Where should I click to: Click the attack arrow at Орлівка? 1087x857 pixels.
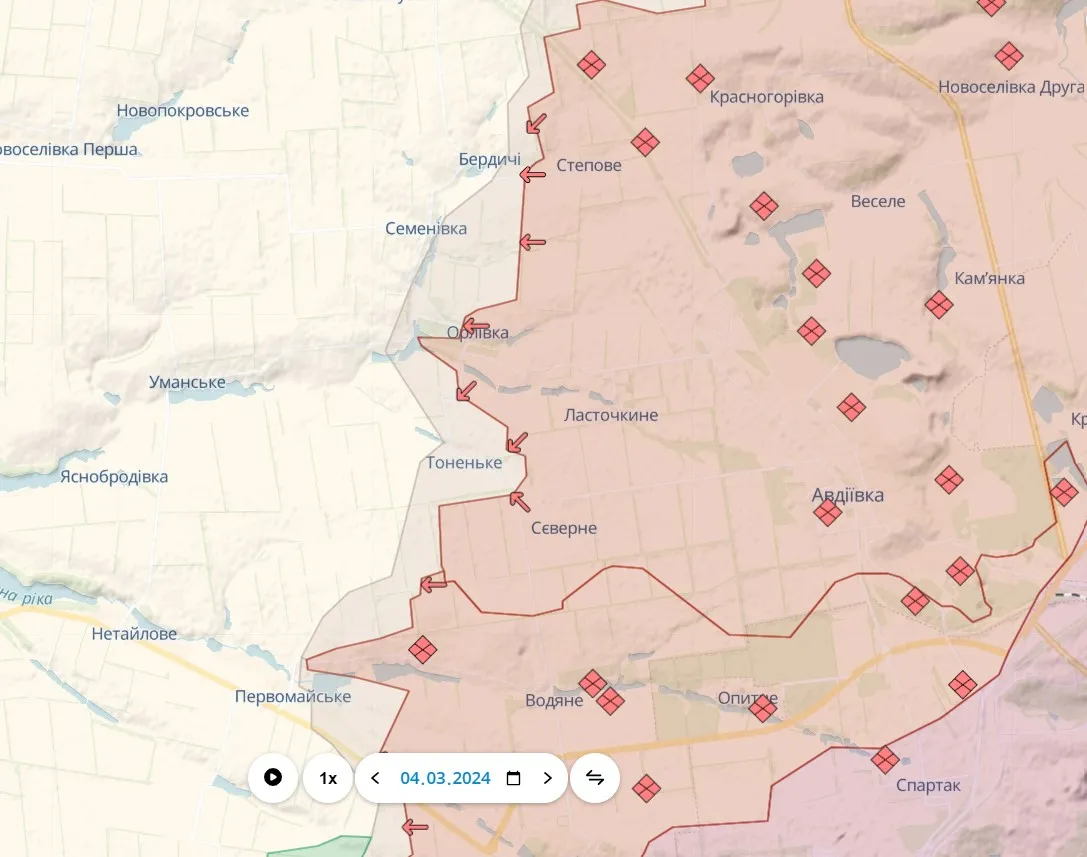pos(476,327)
